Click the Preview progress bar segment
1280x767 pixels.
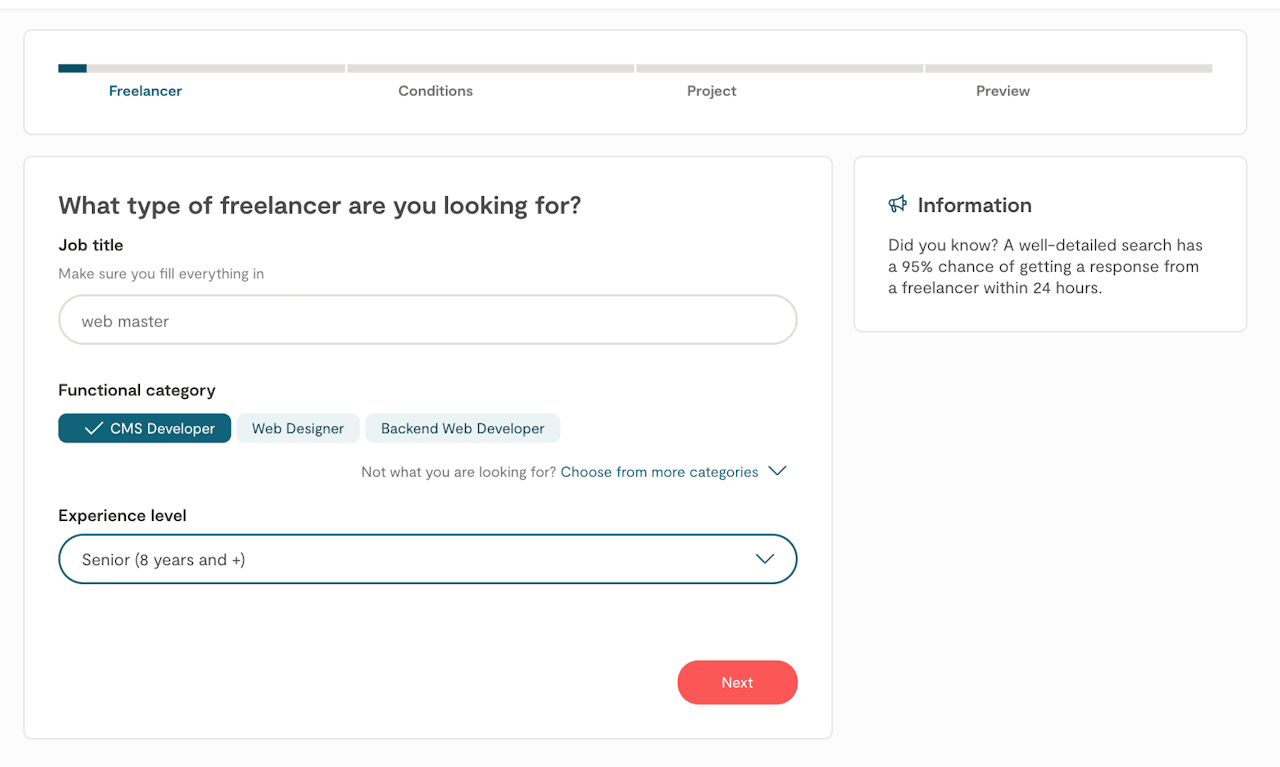pos(1068,69)
